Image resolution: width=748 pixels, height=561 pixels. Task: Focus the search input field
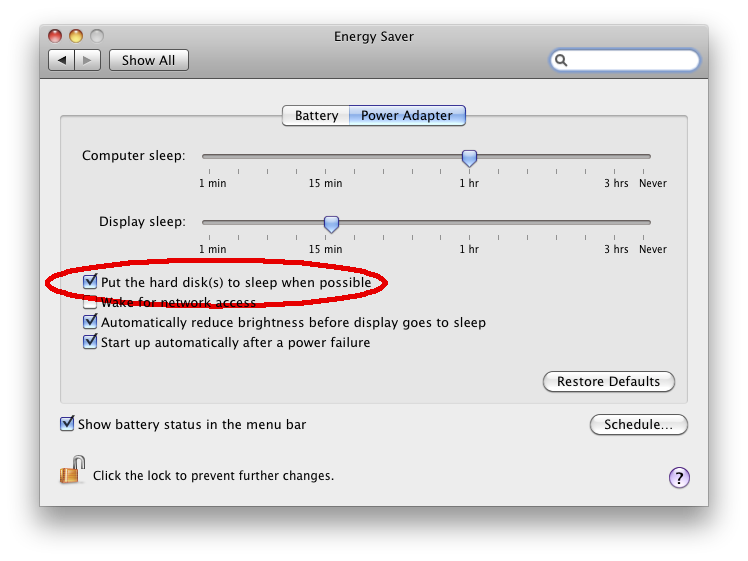(x=625, y=60)
